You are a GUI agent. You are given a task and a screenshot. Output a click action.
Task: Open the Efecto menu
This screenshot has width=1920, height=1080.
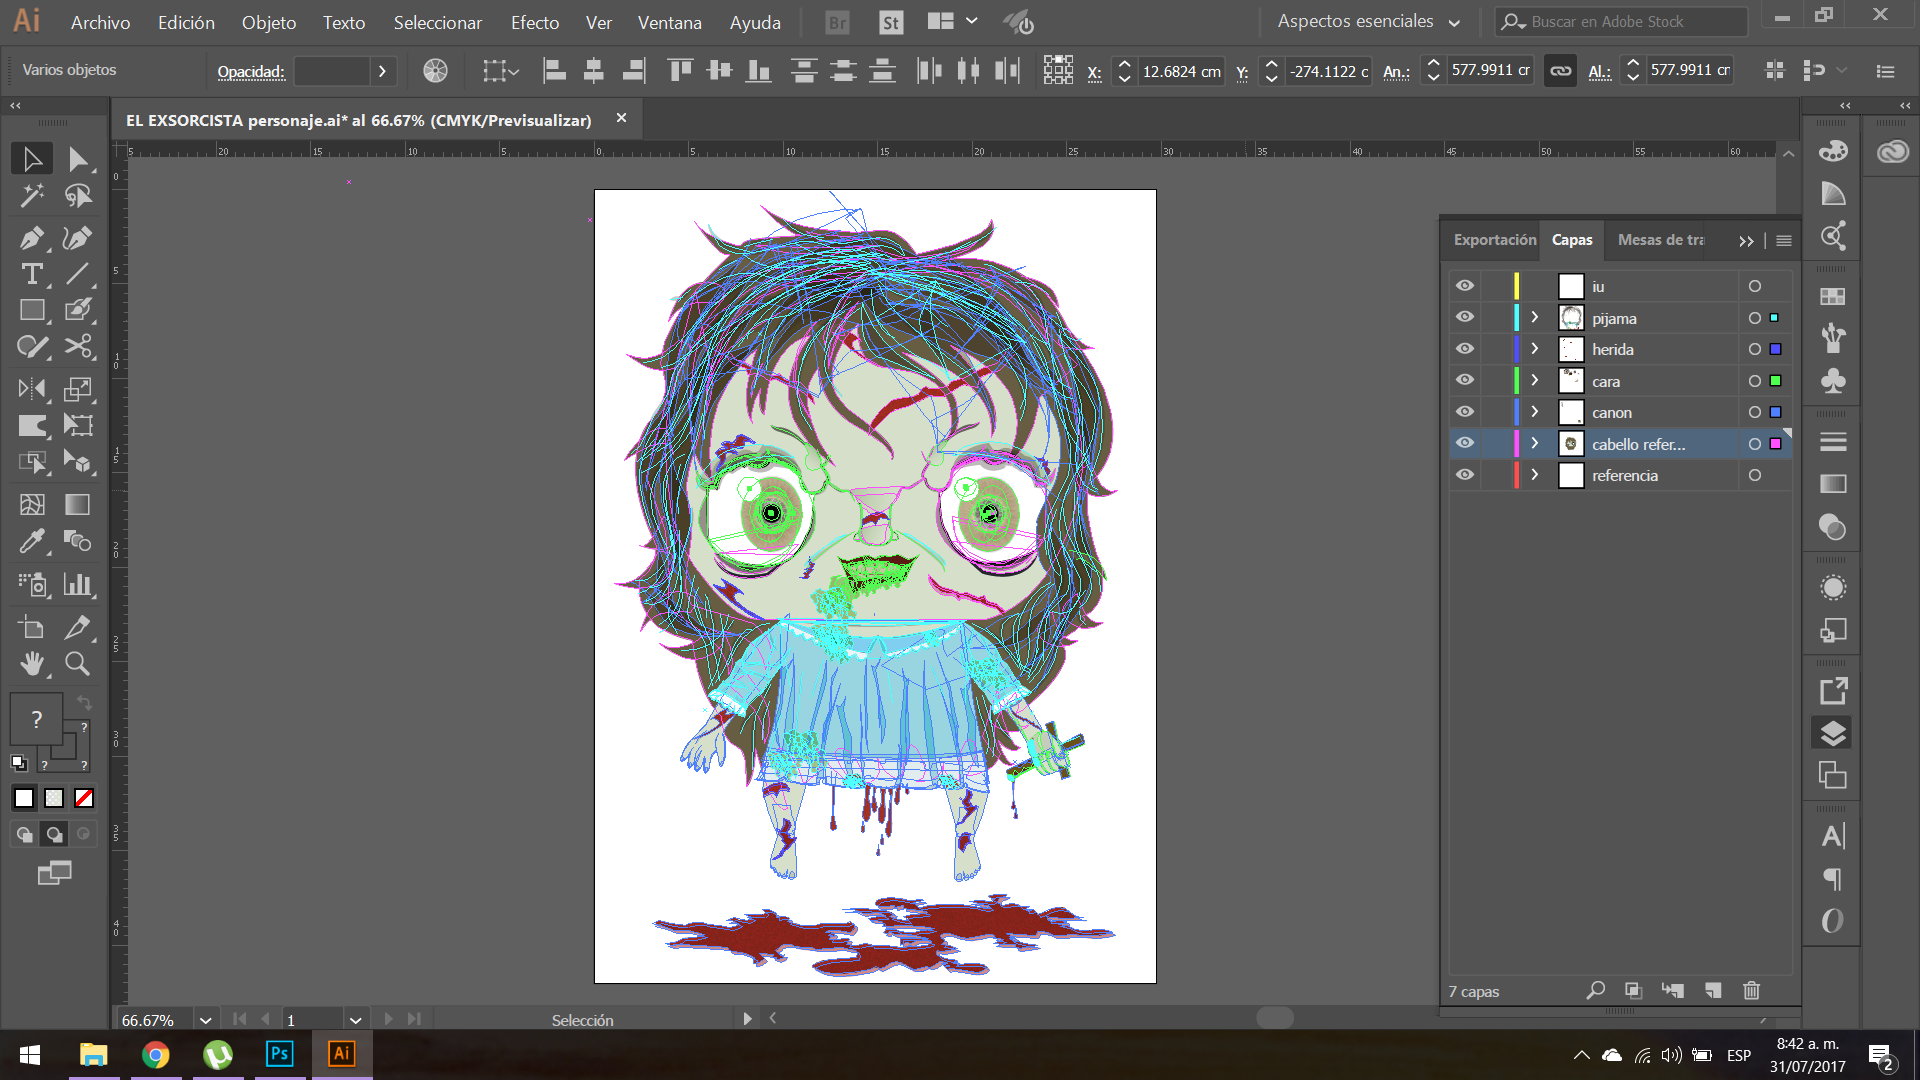tap(535, 22)
